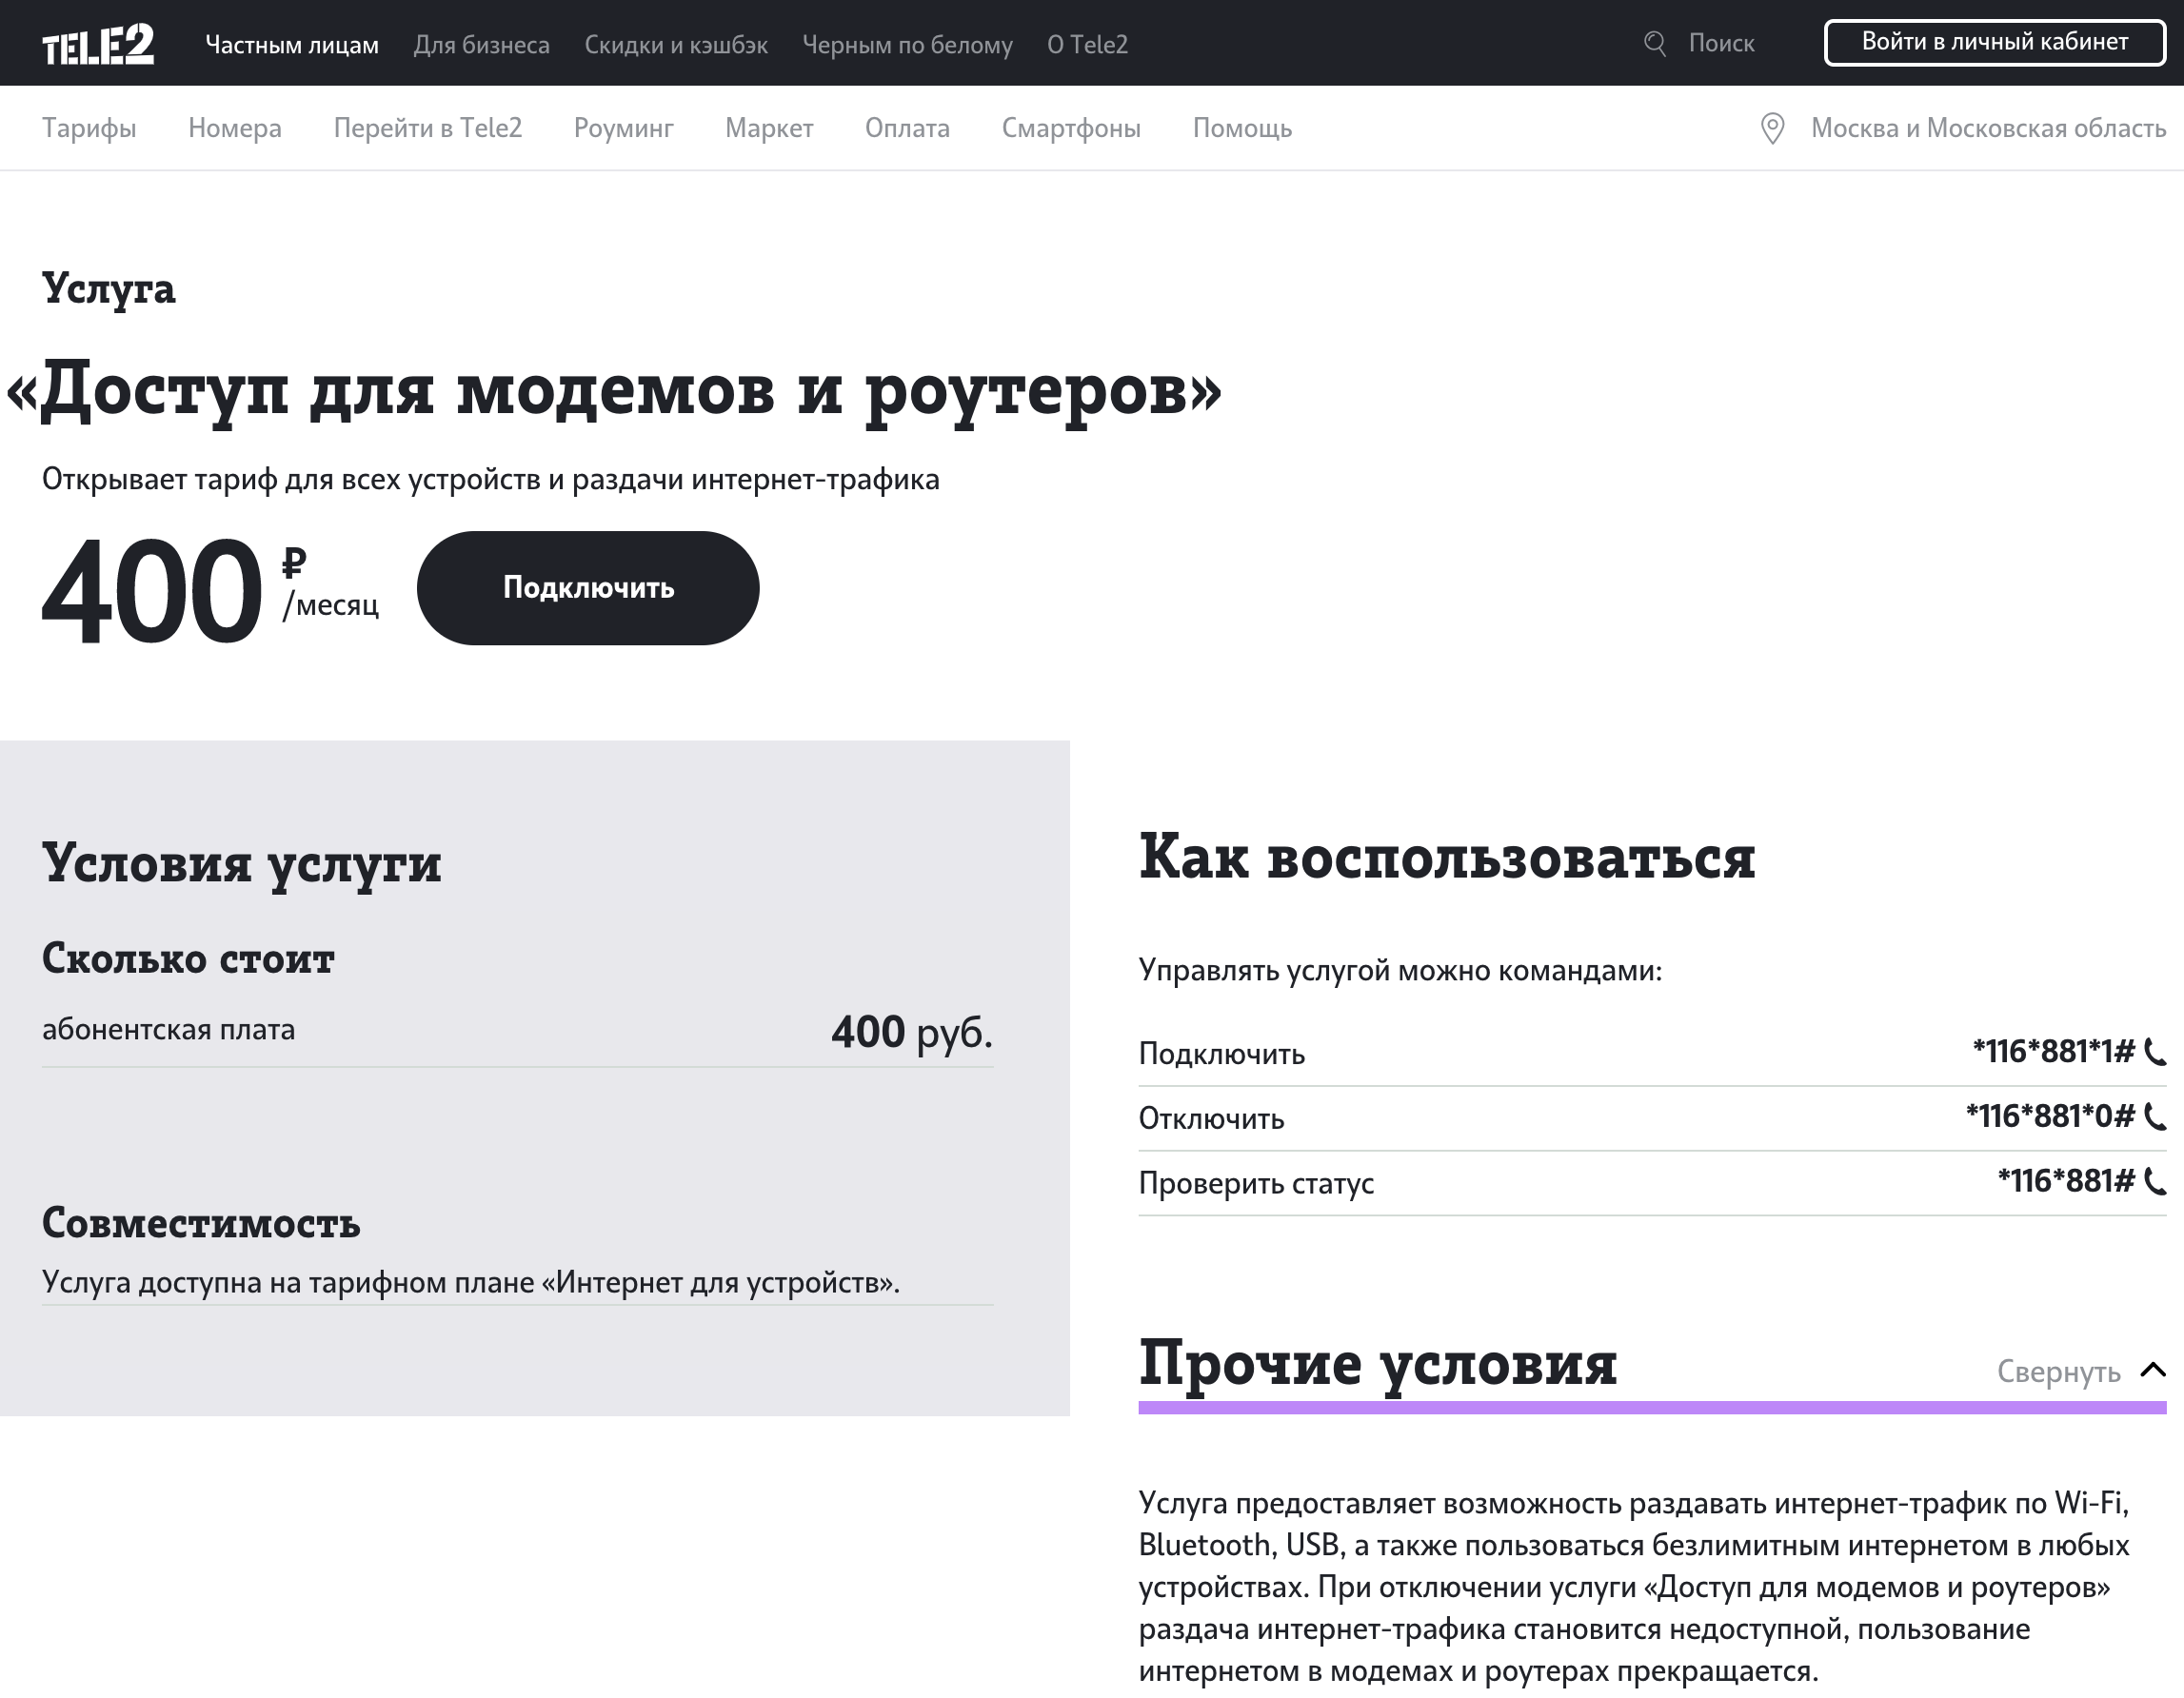The width and height of the screenshot is (2184, 1698).
Task: Click phone icon next to *116*881*0#
Action: pos(2156,1116)
